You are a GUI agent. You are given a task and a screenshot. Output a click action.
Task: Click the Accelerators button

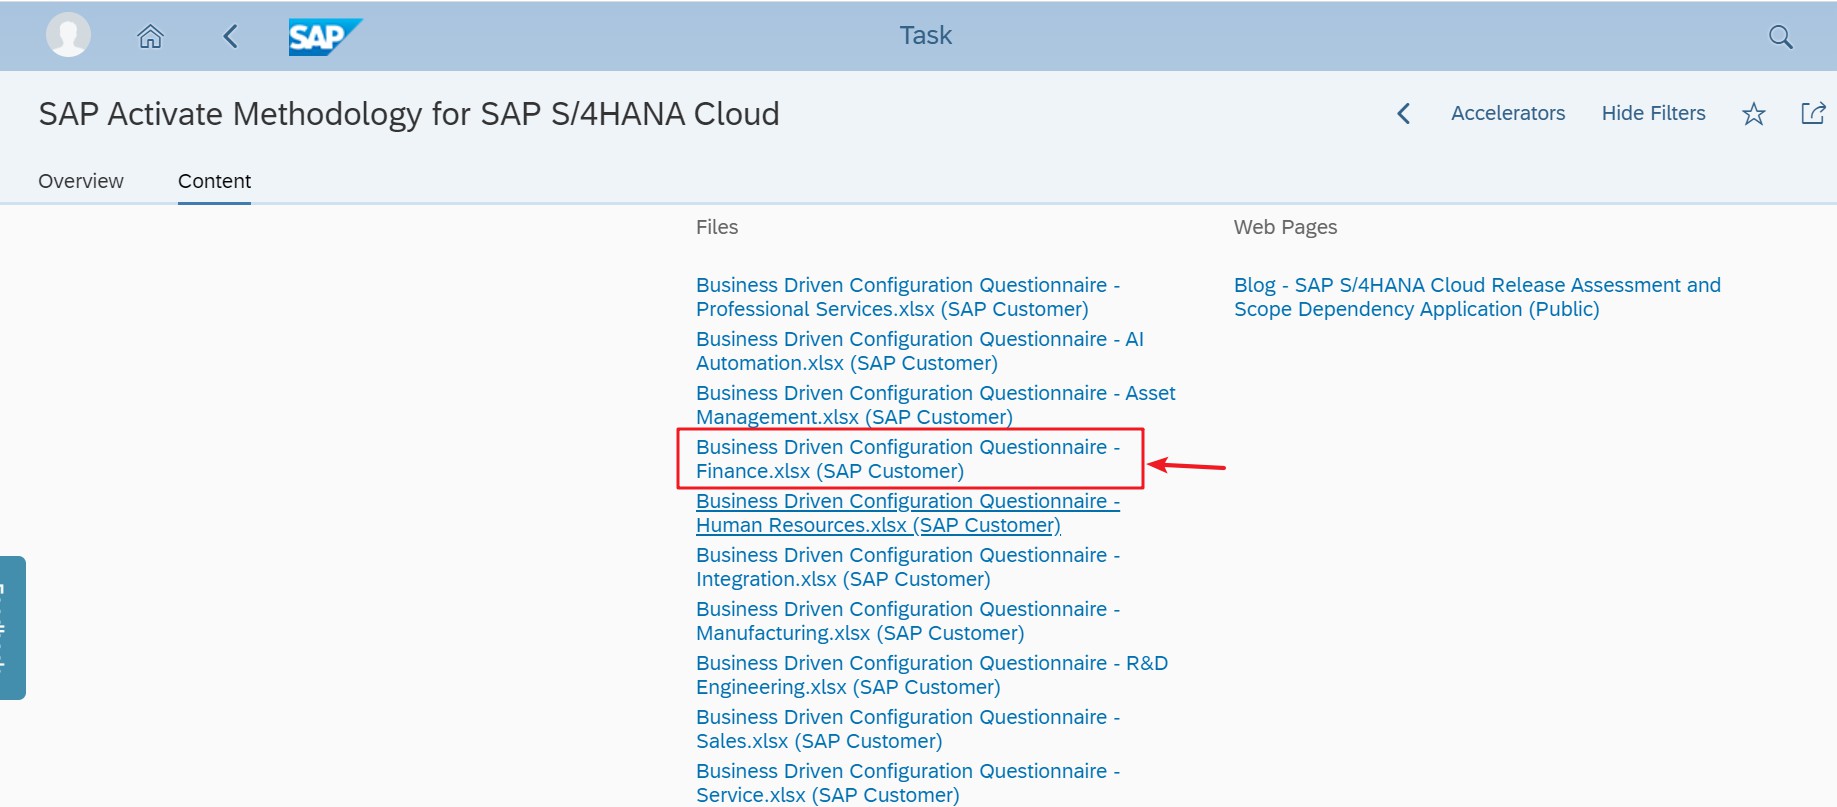pos(1508,113)
